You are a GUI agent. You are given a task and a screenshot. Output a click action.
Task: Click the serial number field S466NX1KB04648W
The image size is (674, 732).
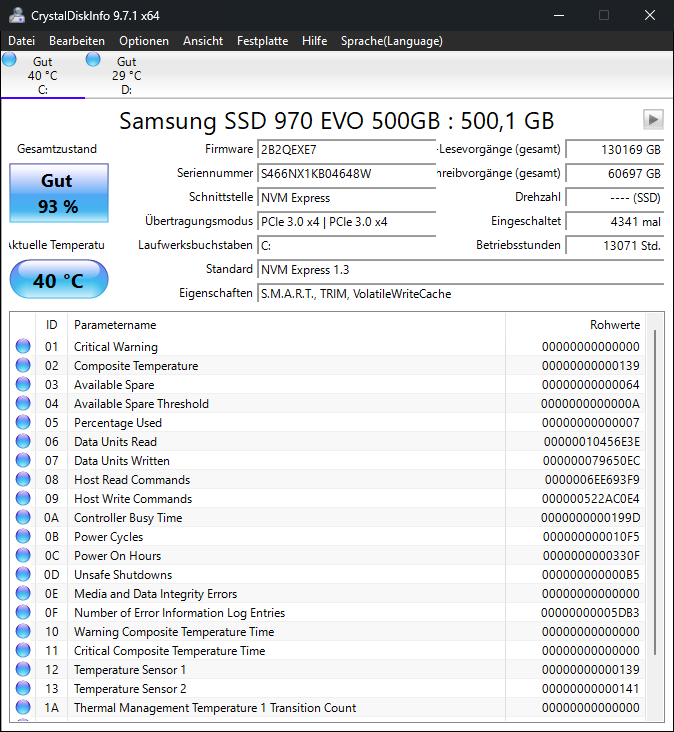click(x=346, y=174)
